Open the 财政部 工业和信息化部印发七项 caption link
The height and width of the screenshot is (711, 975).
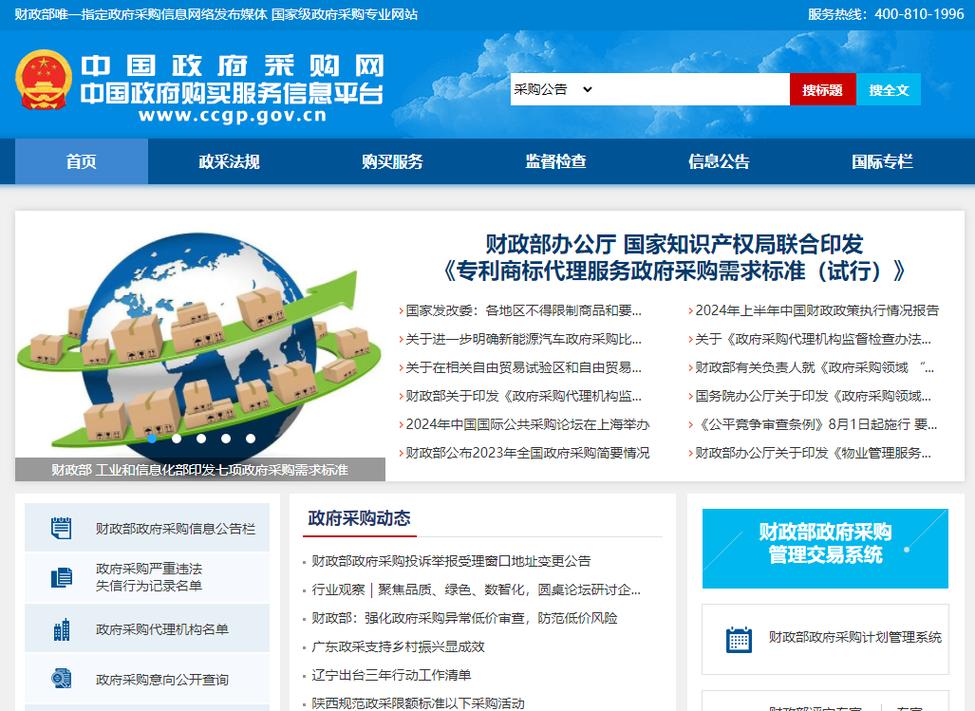pyautogui.click(x=200, y=470)
